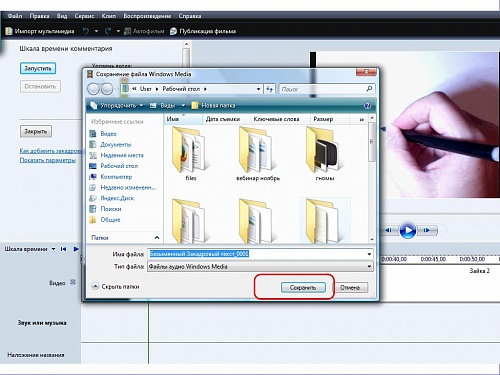Click the Сохранить button
Viewport: 500px width, 375px height.
[x=303, y=287]
